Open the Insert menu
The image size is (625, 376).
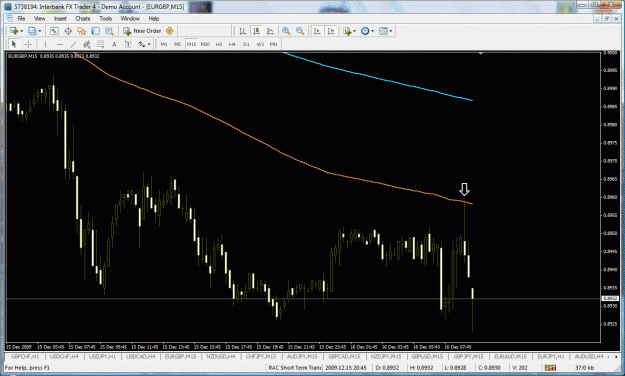(x=61, y=19)
